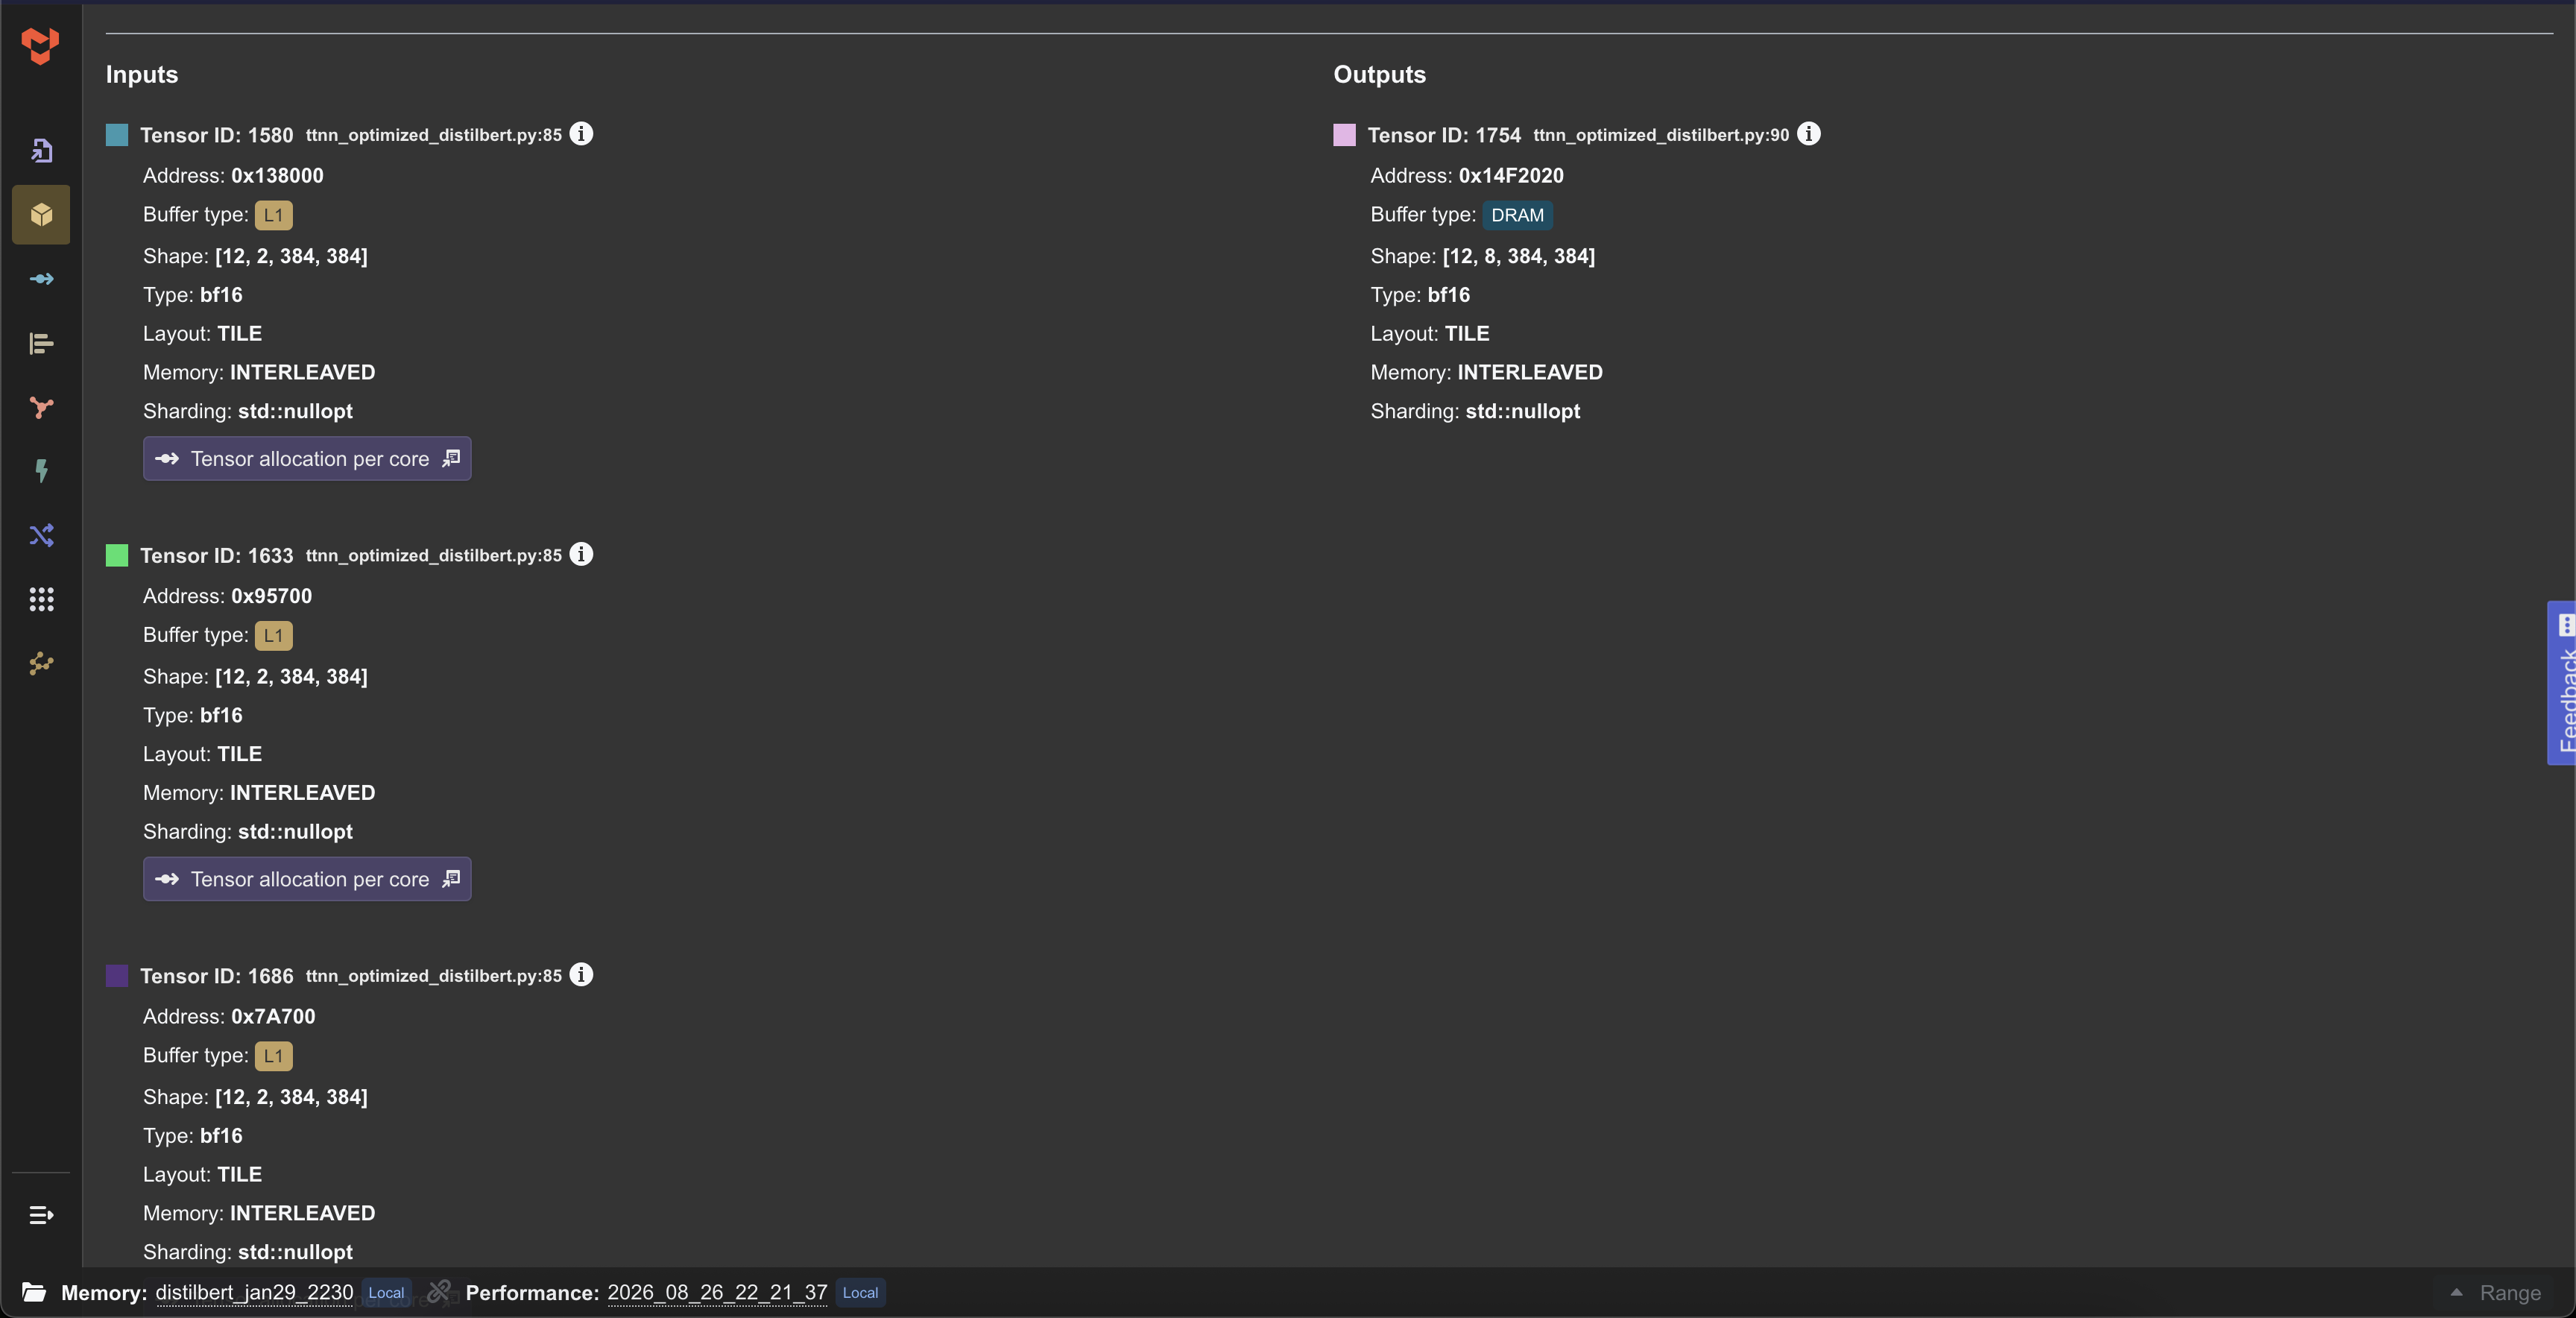Click the L1 buffer tag of Tensor 1580
Screen dimensions: 2576x1318
coord(273,215)
